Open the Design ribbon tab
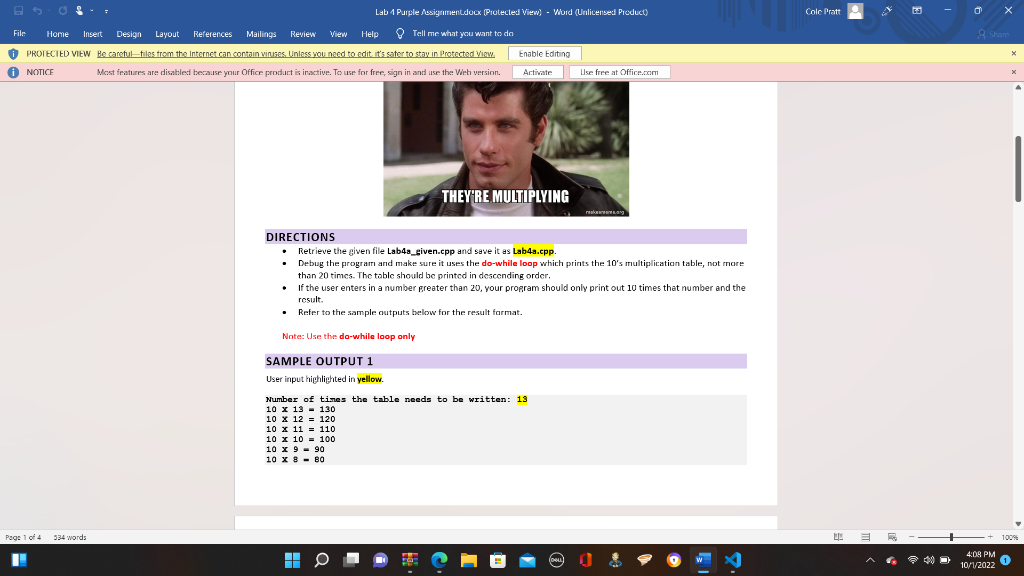Screen dimensions: 1024x576 click(x=129, y=33)
